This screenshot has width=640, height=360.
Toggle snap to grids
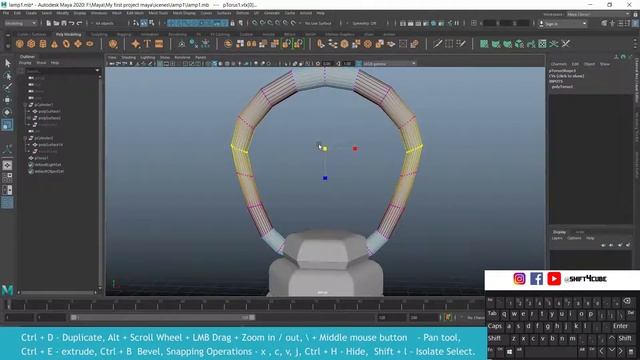pos(255,23)
